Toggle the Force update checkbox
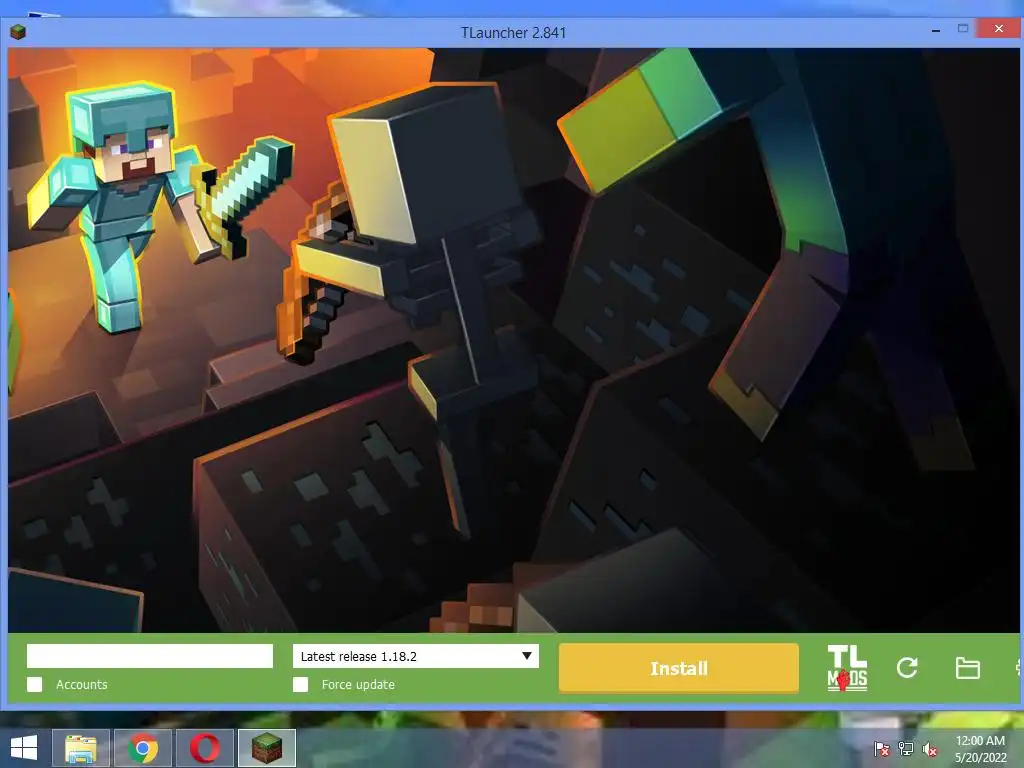1024x768 pixels. [300, 684]
